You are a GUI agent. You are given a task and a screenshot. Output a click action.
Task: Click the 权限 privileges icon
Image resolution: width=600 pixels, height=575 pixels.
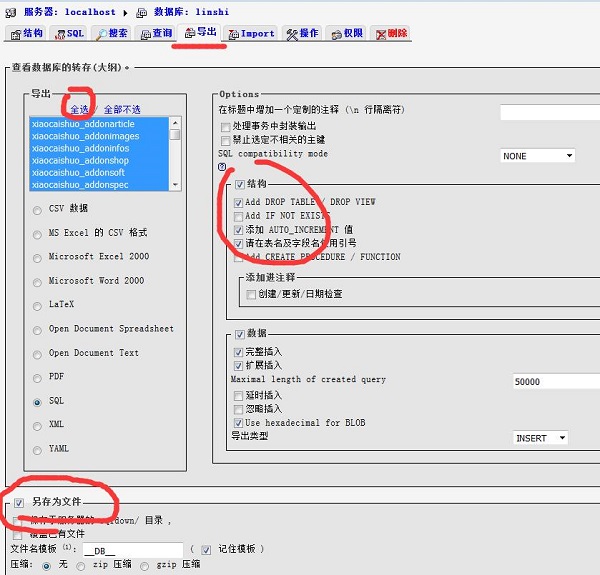(335, 34)
